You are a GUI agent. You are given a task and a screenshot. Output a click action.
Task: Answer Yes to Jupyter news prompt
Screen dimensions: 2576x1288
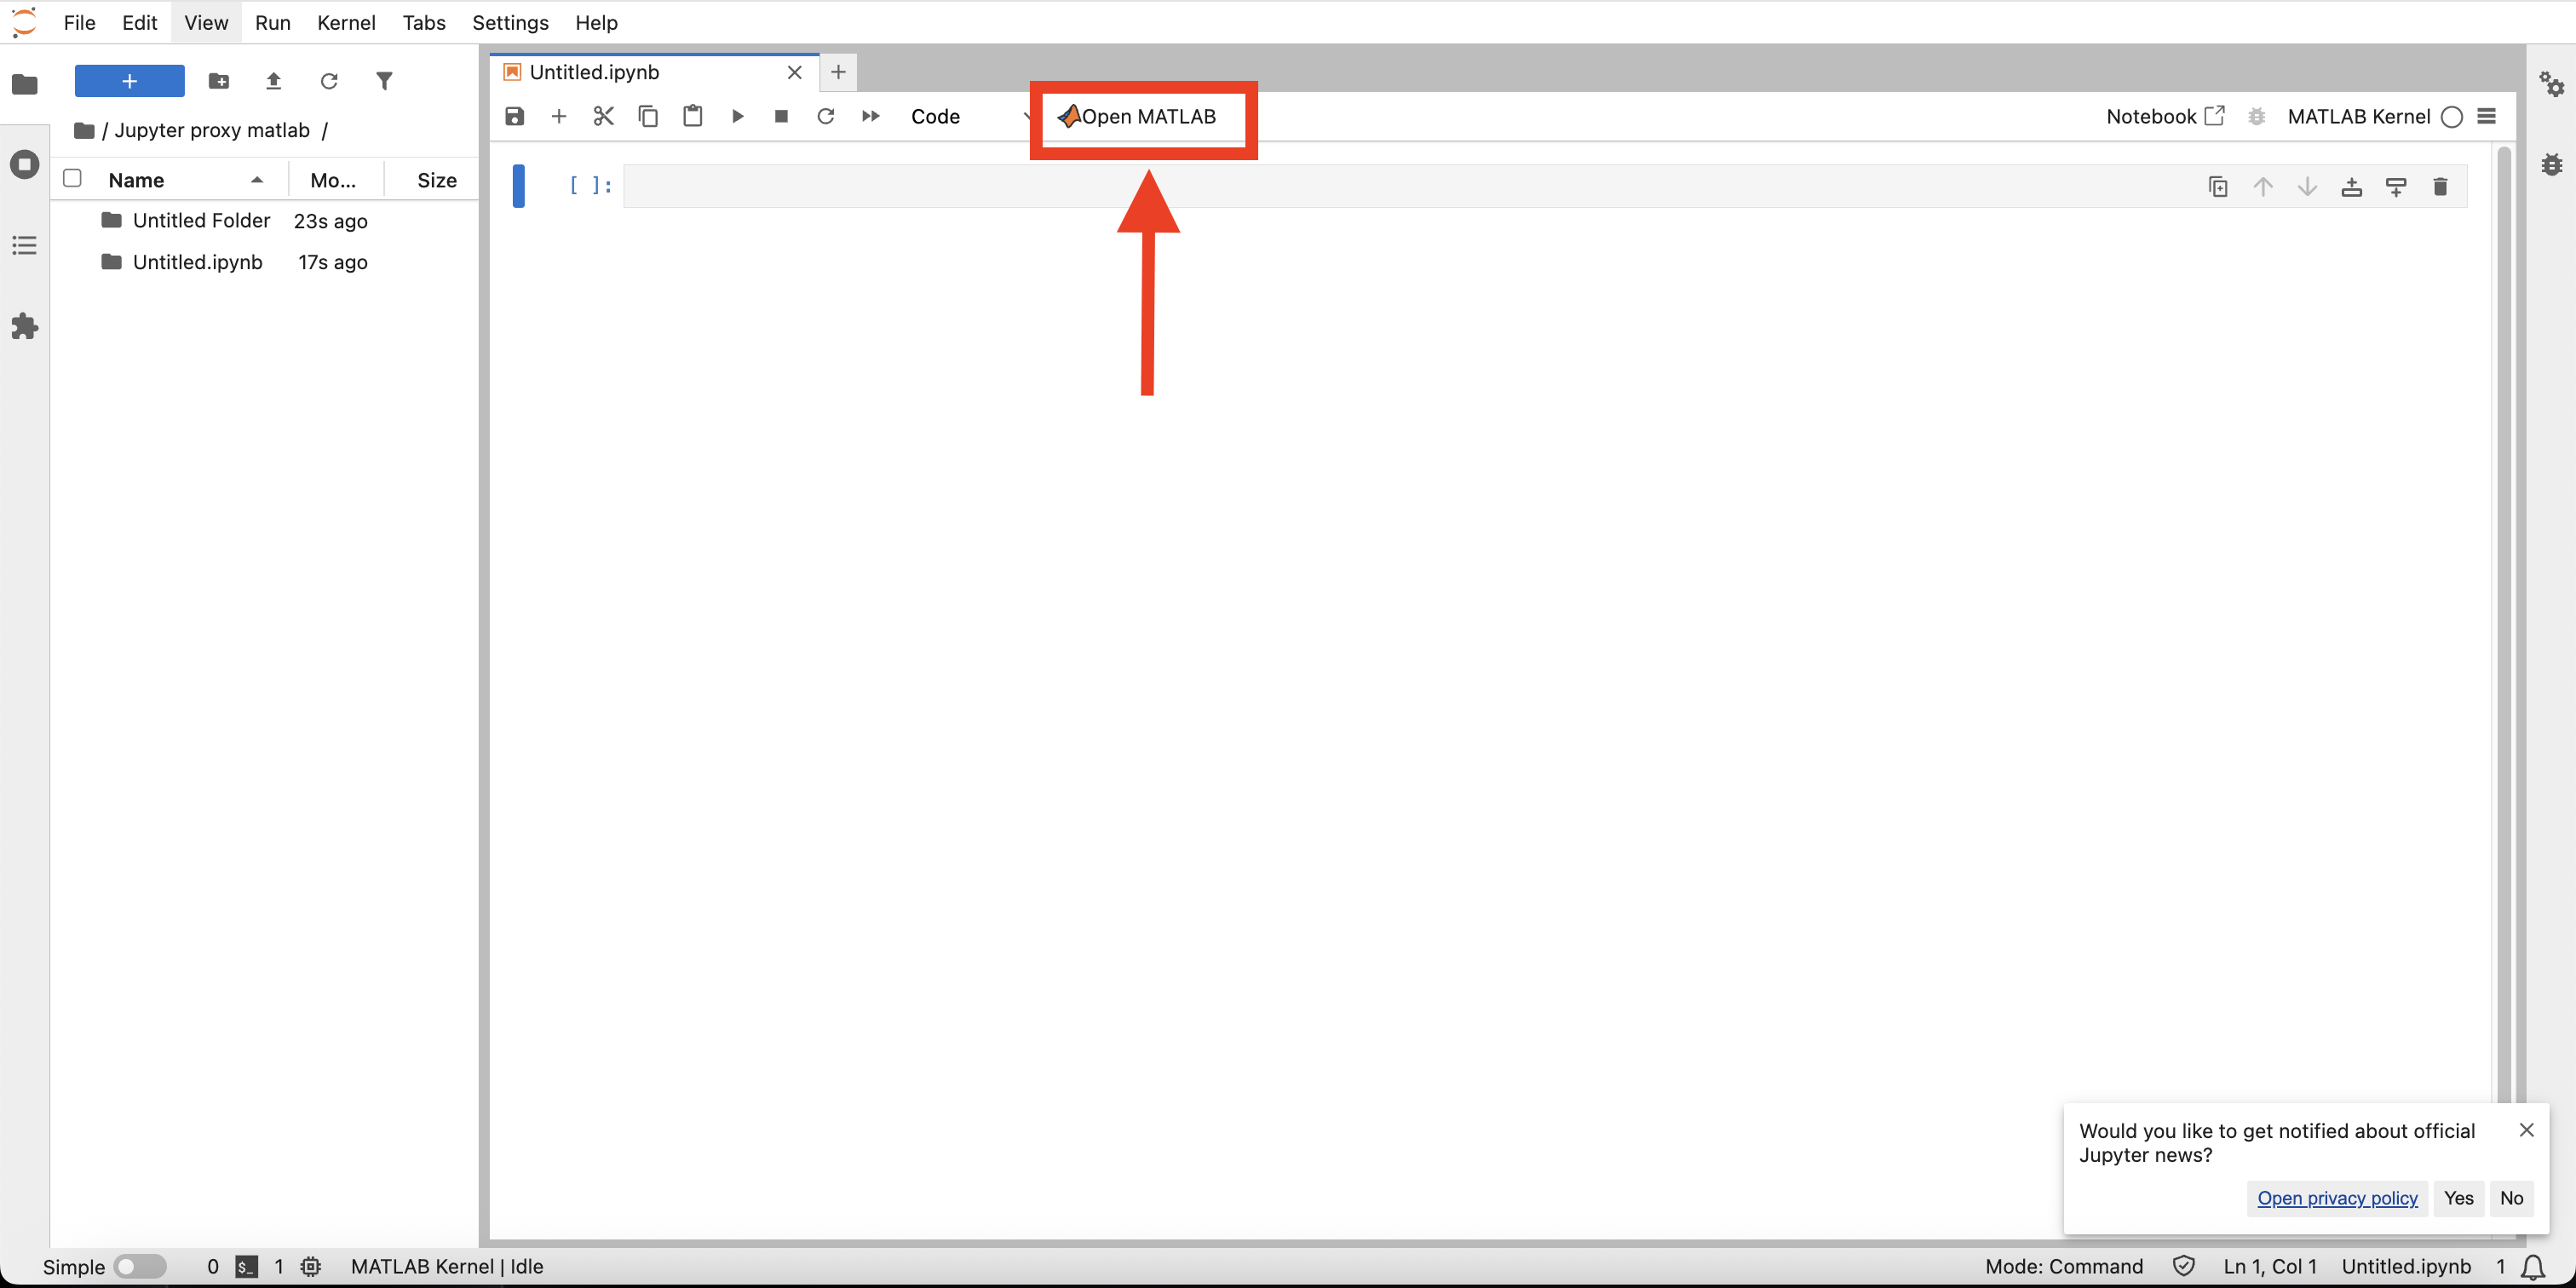coord(2458,1198)
